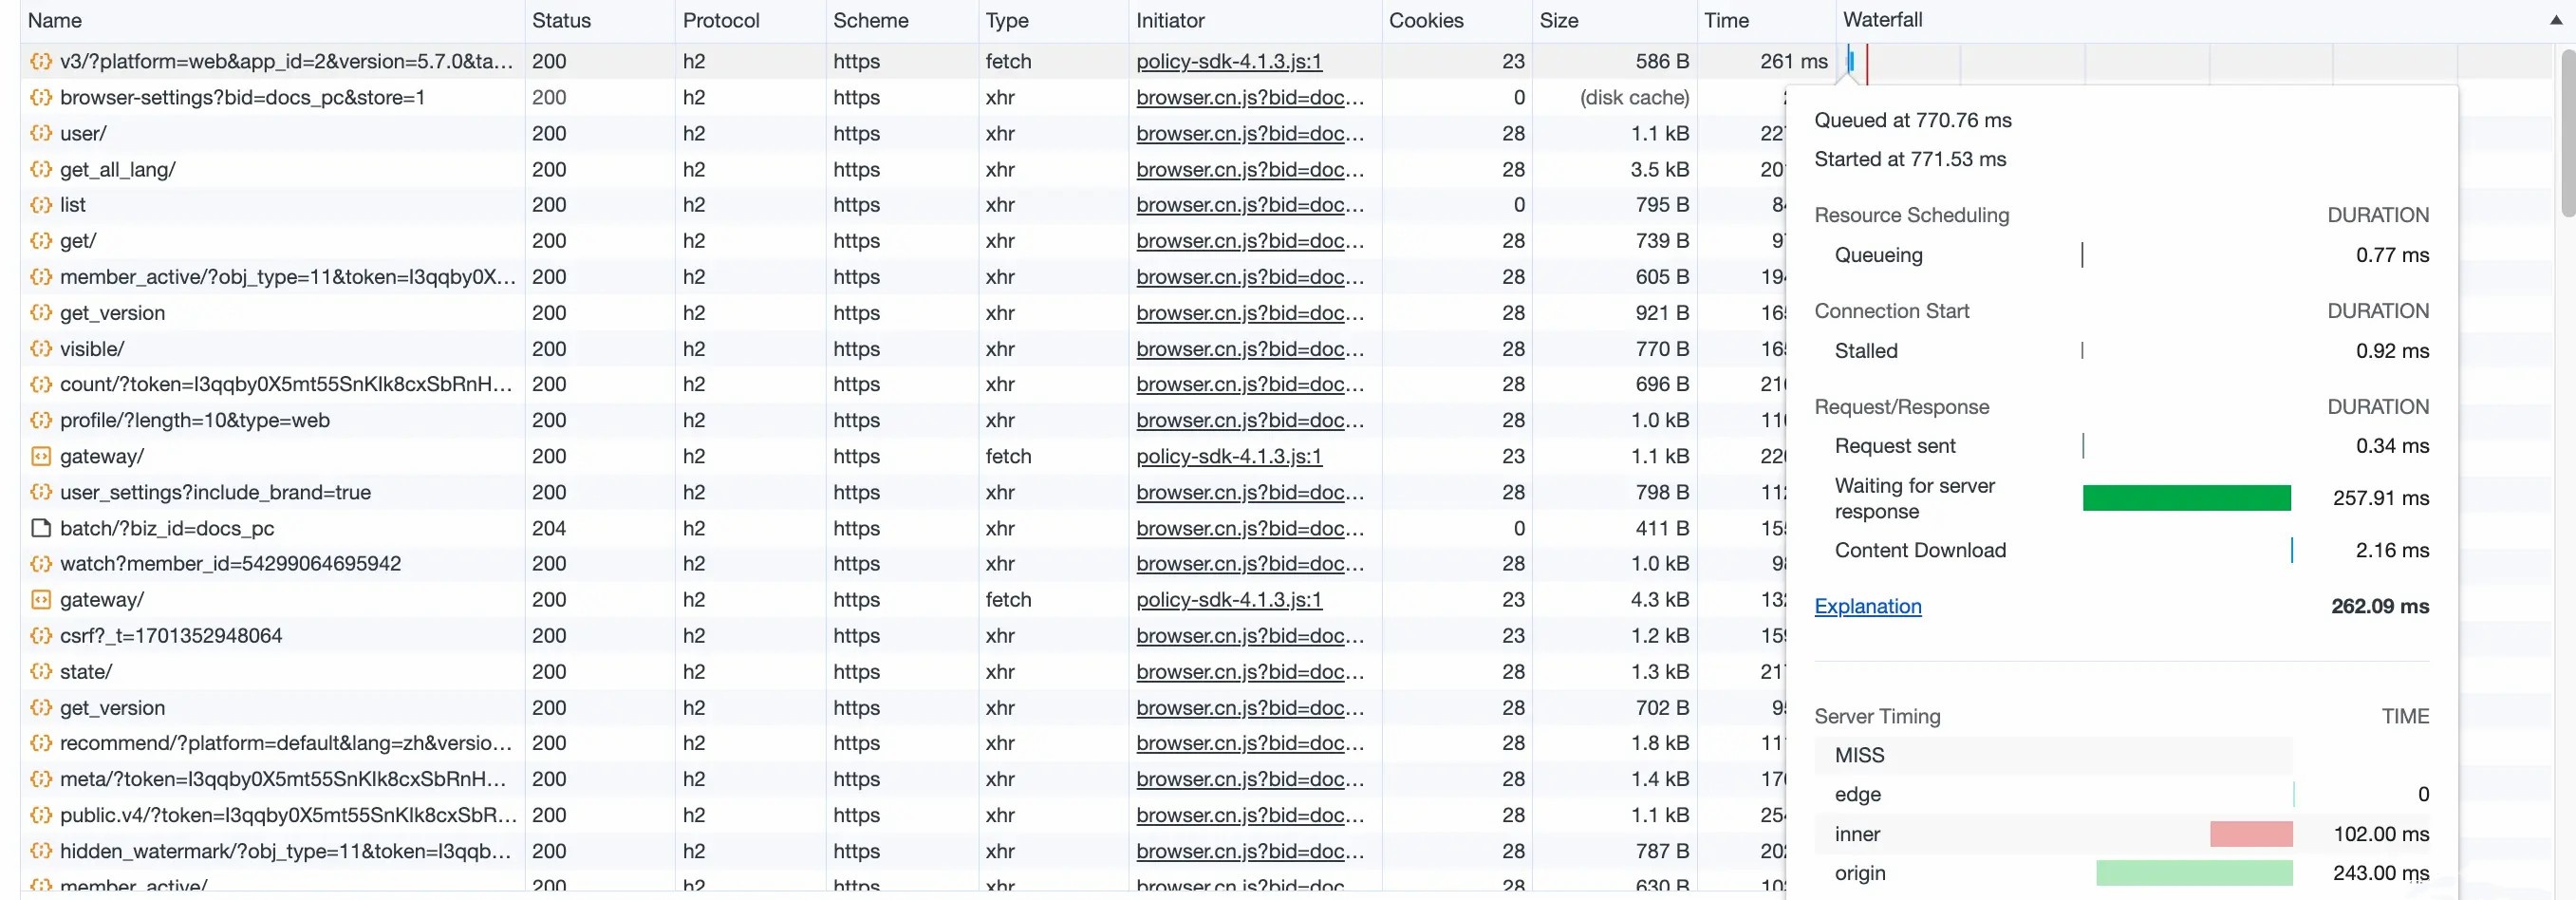Click the icon beside the 4.3 kB gateway/ request
The height and width of the screenshot is (900, 2576).
tap(40, 600)
